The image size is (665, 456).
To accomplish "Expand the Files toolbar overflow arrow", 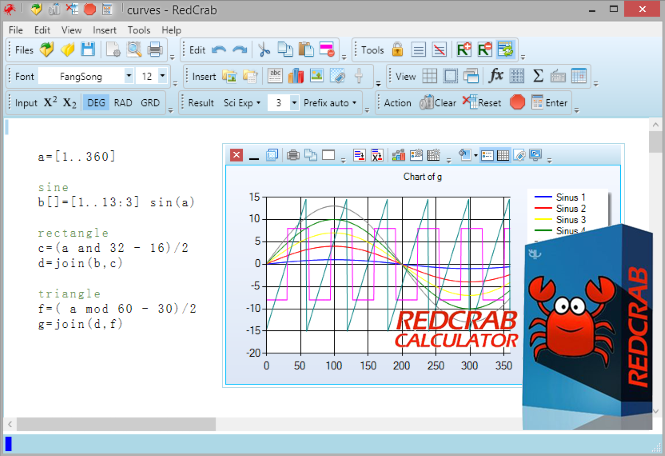I will tap(172, 56).
